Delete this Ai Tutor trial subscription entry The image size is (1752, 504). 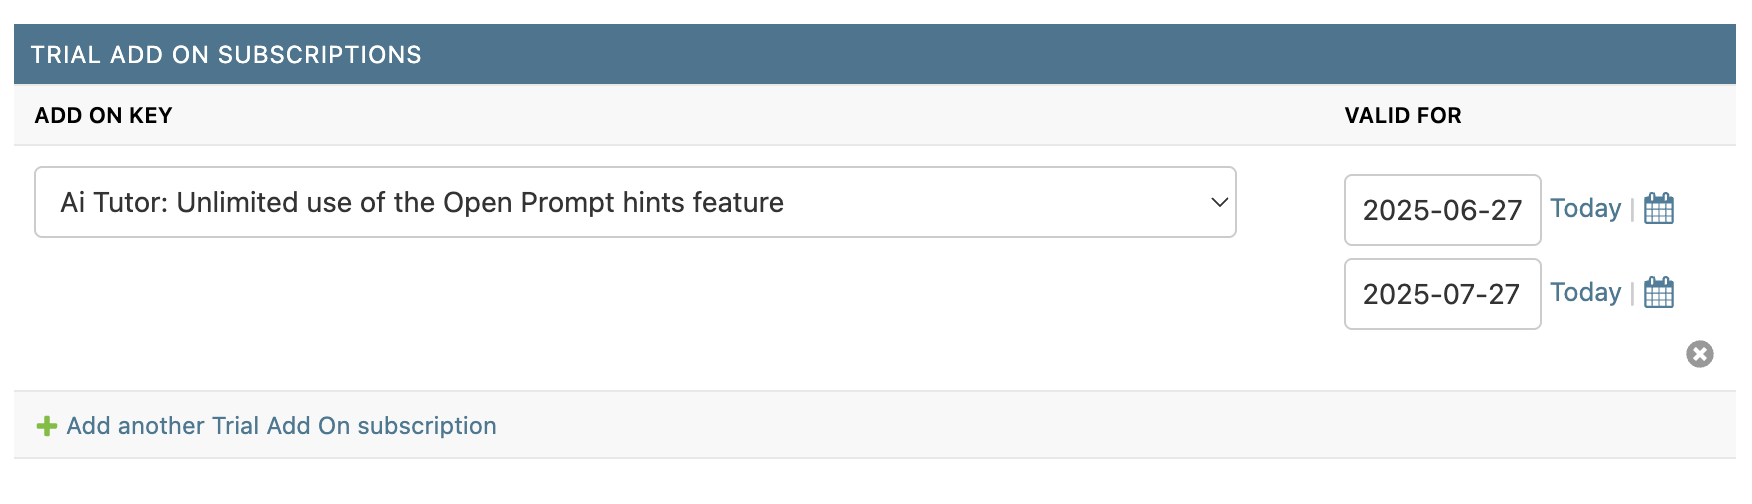(x=1699, y=354)
